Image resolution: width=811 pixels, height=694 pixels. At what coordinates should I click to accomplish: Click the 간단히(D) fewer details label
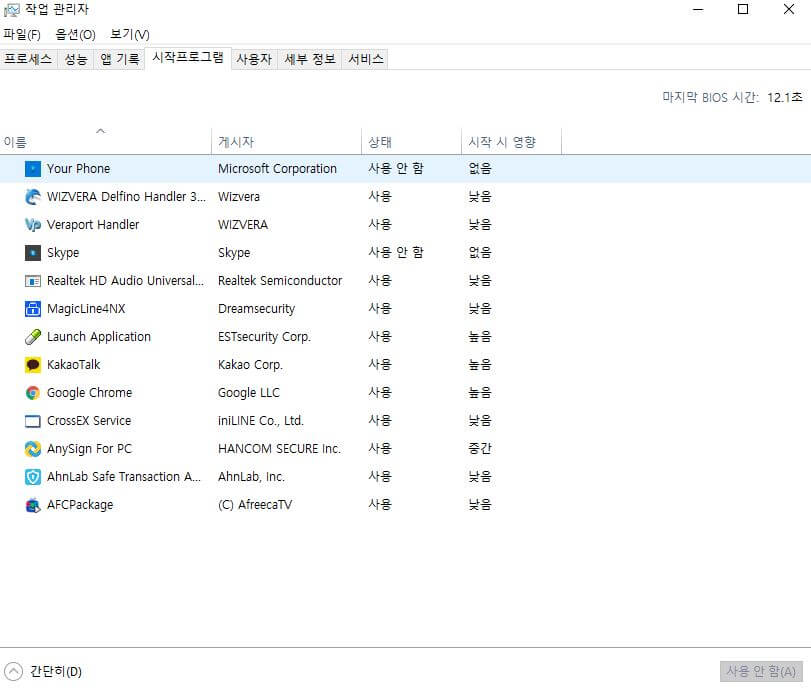56,671
